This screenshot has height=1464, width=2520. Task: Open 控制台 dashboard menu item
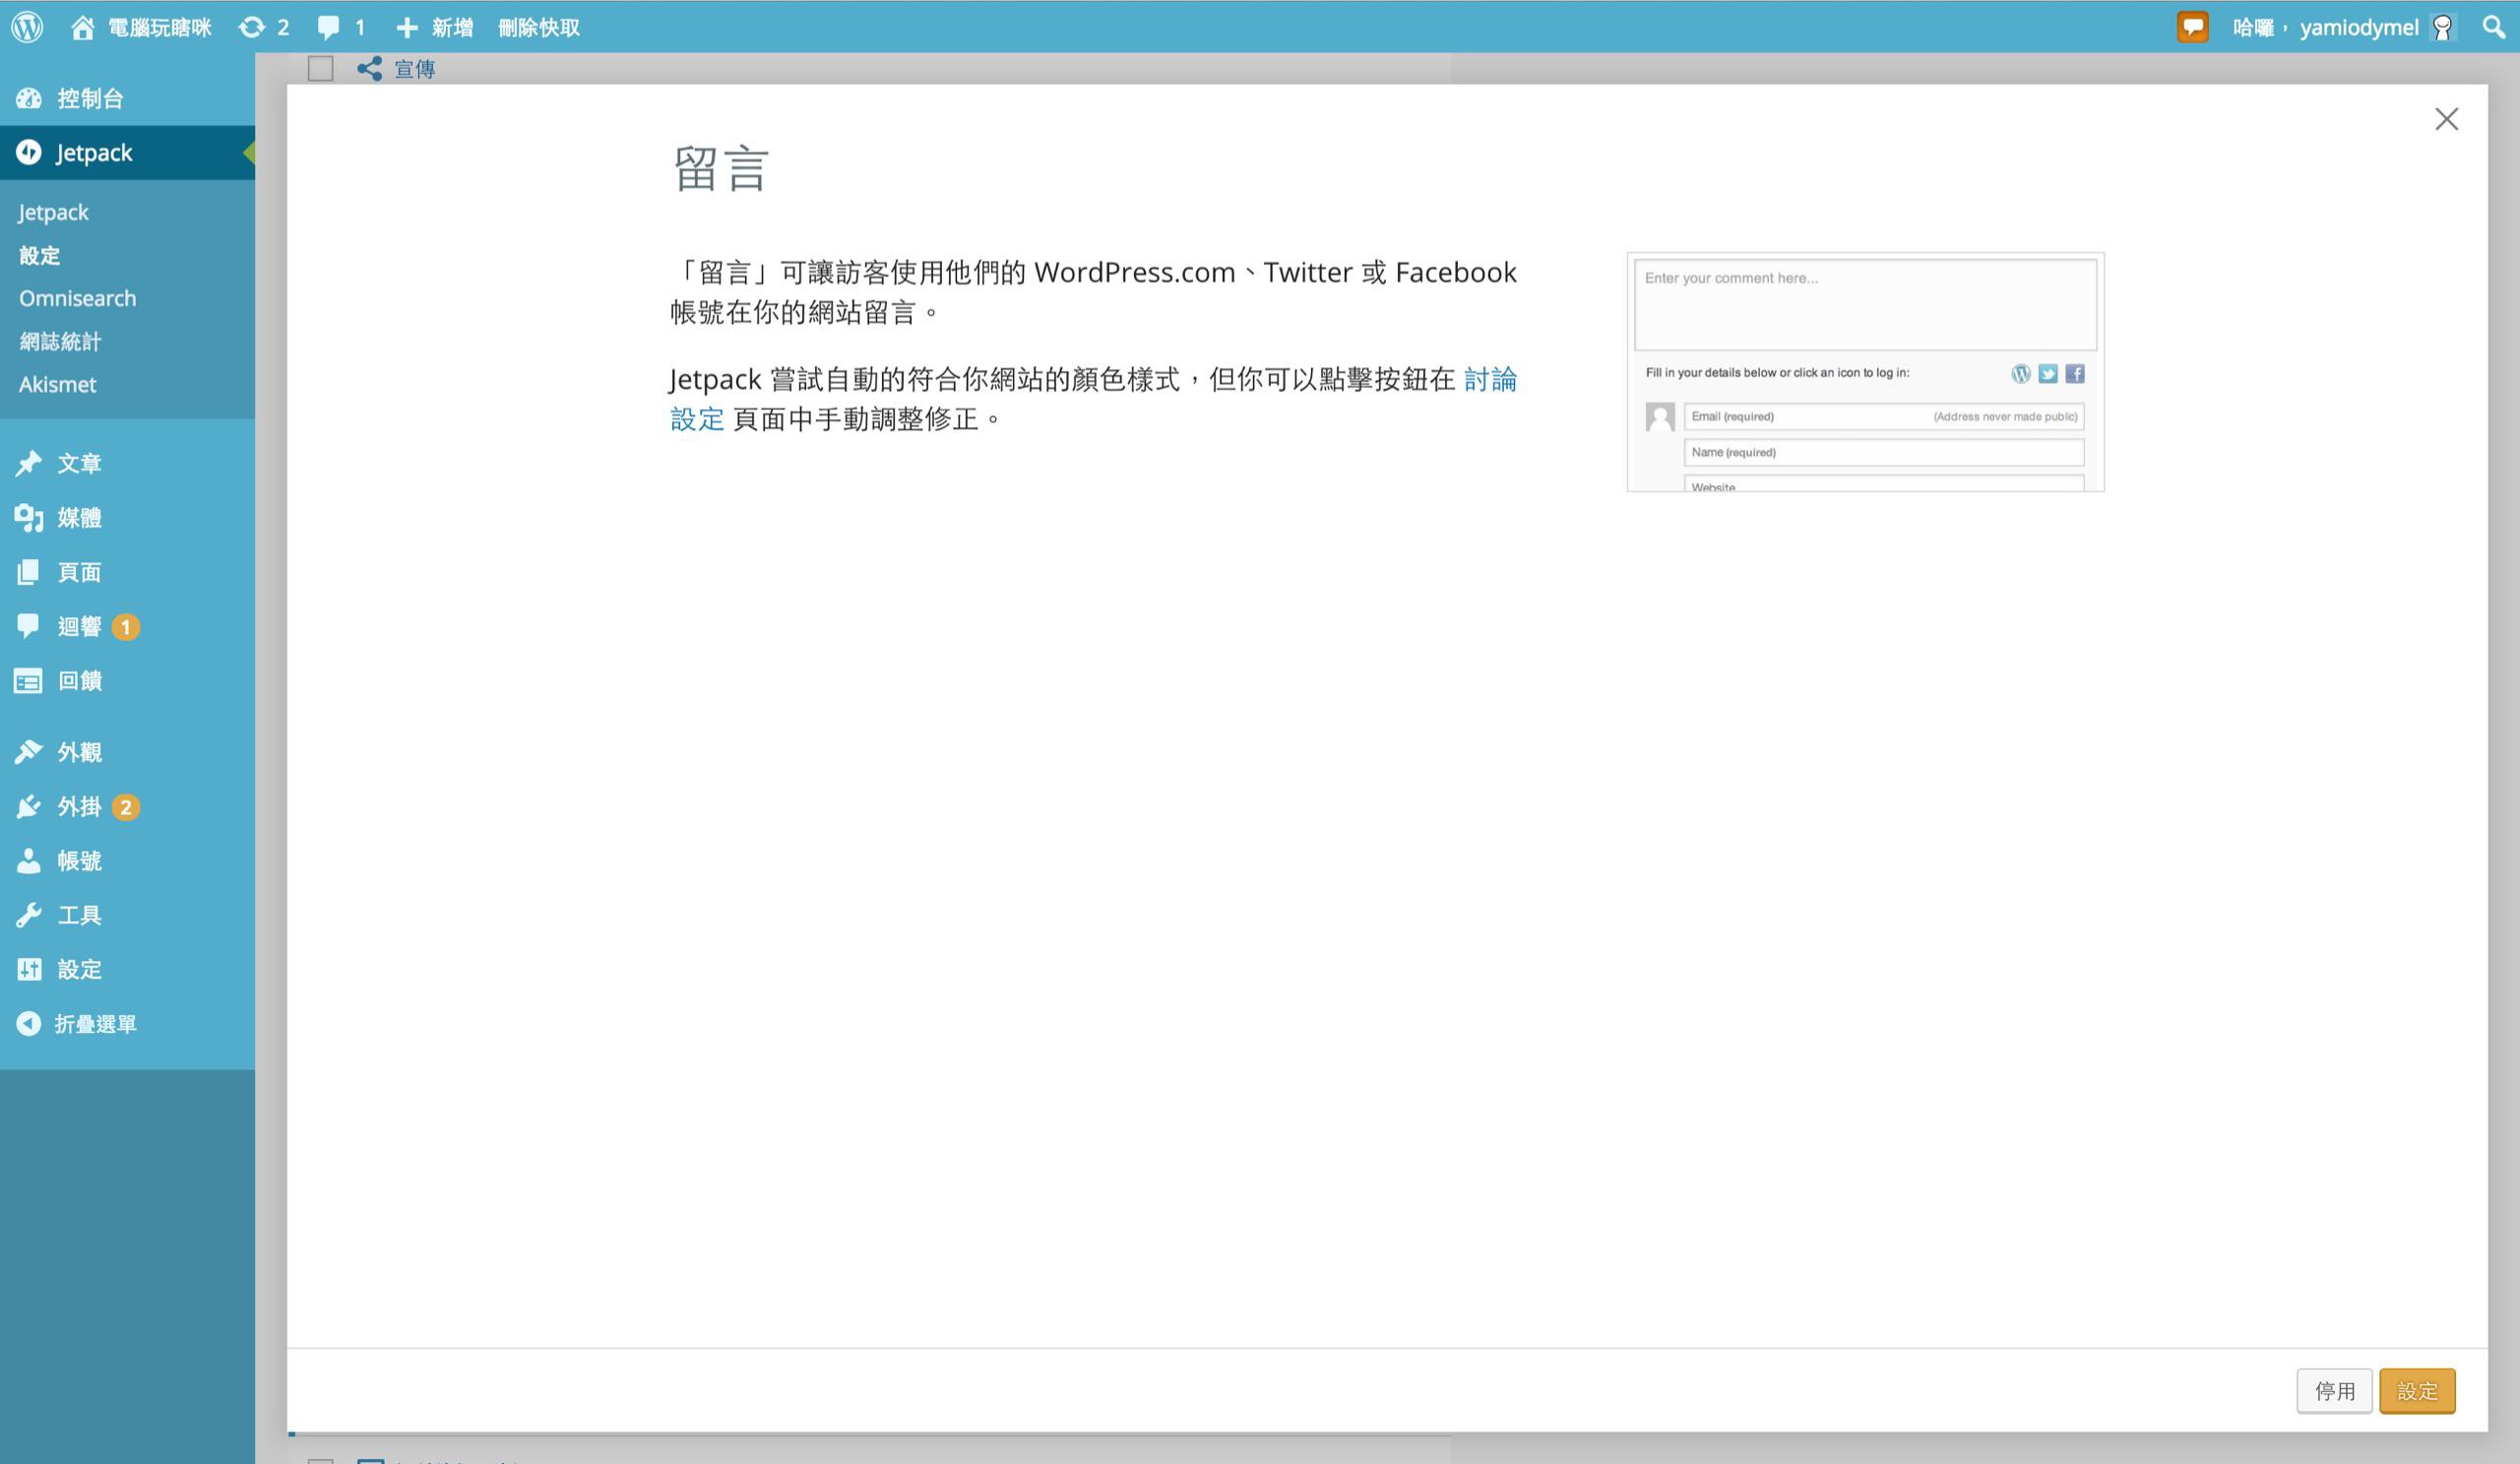tap(89, 98)
